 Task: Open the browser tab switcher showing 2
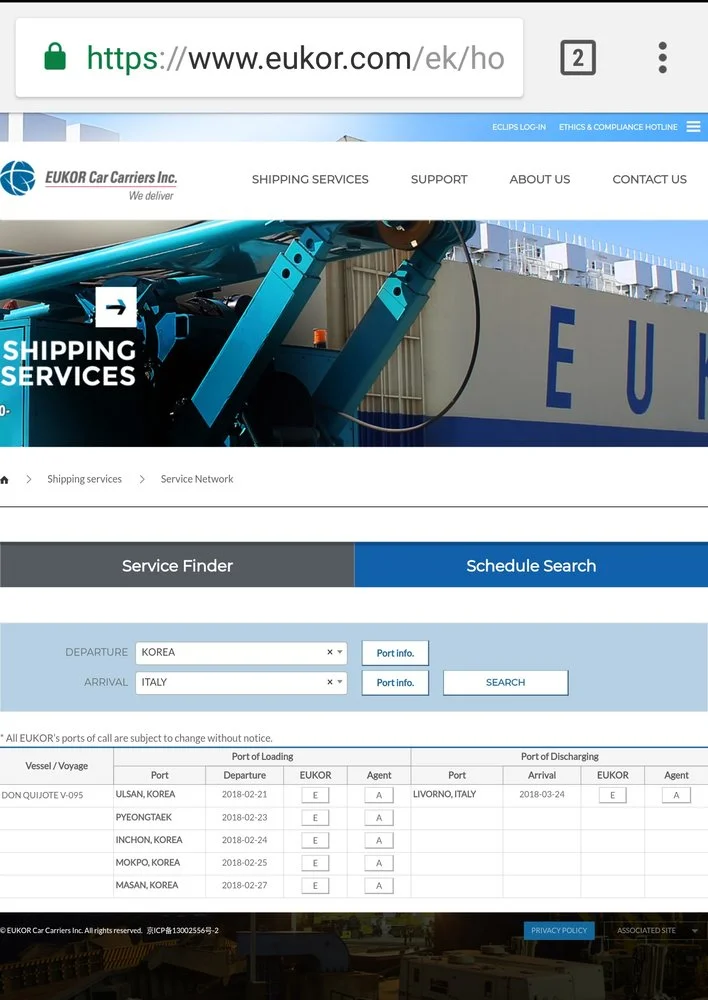[x=578, y=57]
